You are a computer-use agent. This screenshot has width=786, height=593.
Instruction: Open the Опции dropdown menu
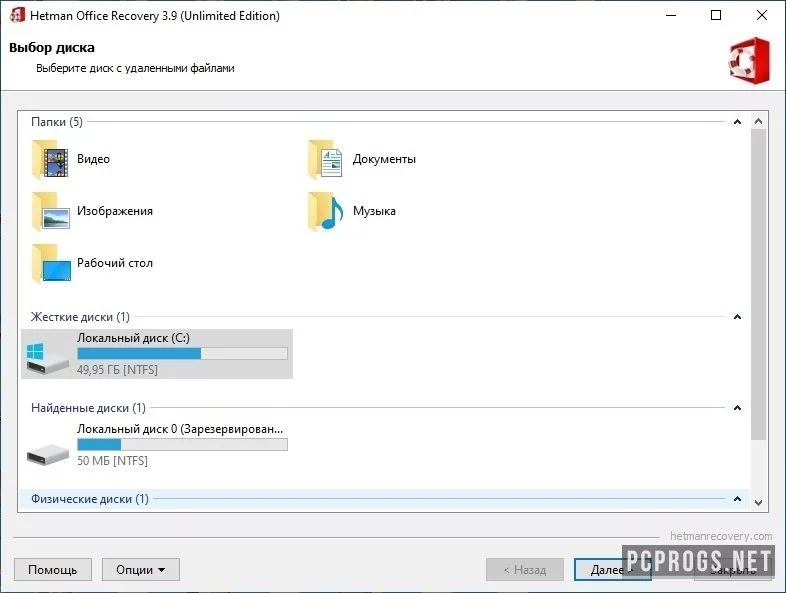click(x=141, y=570)
